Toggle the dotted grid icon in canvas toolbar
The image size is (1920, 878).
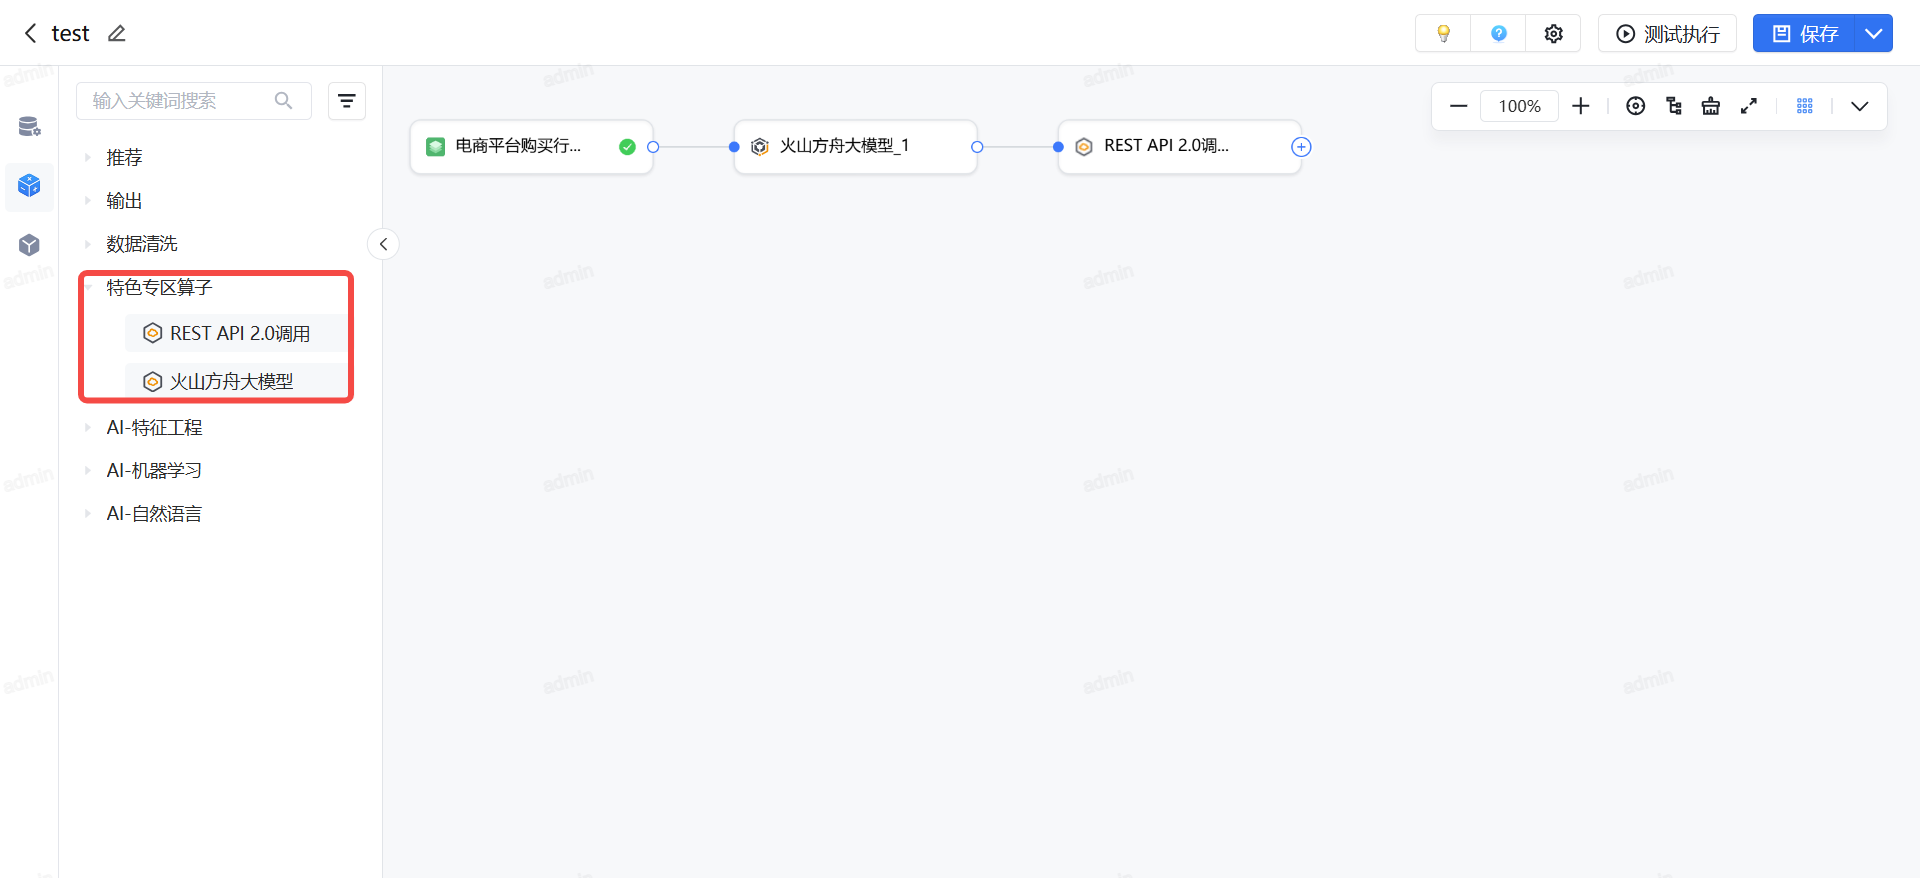(x=1804, y=106)
